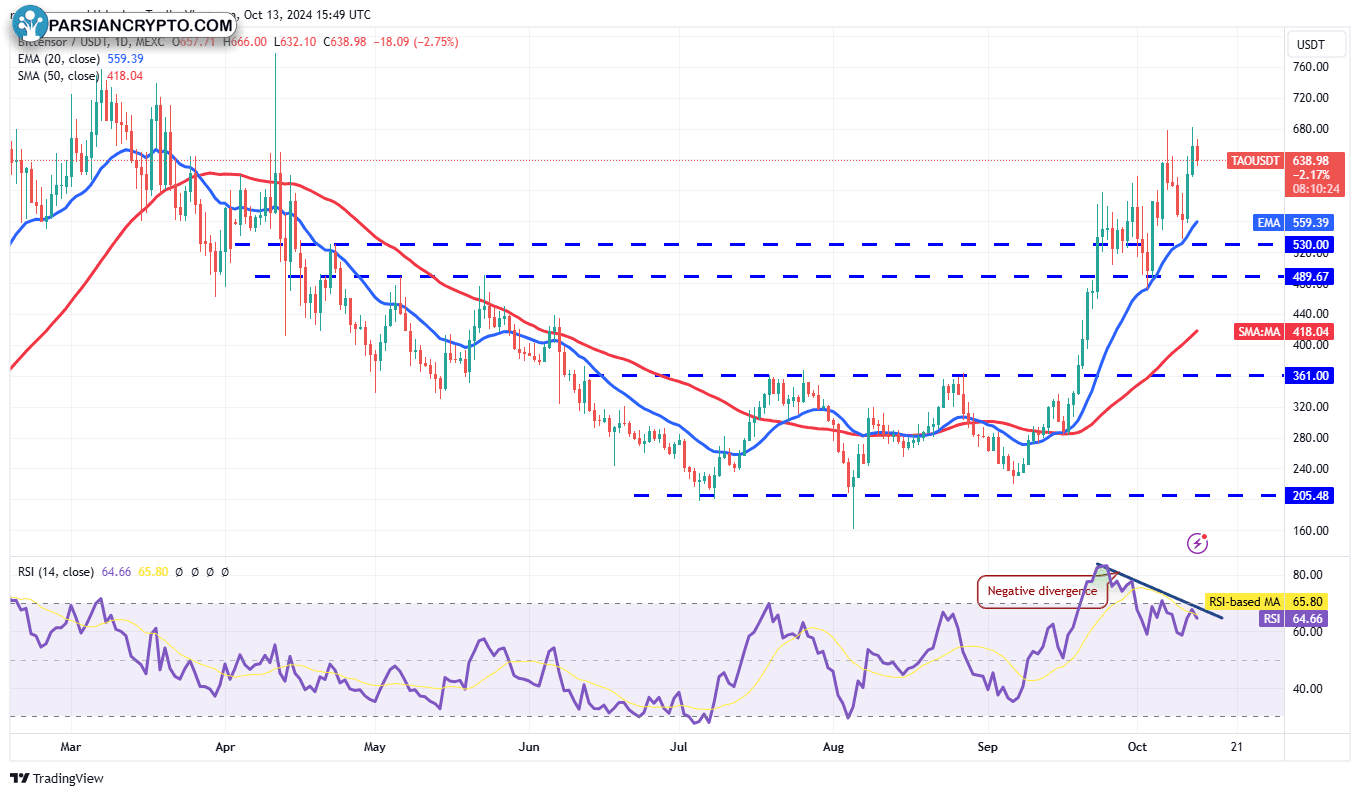Click the TAOUSDT symbol tag on price axis
Image resolution: width=1360 pixels, height=796 pixels.
tap(1255, 161)
